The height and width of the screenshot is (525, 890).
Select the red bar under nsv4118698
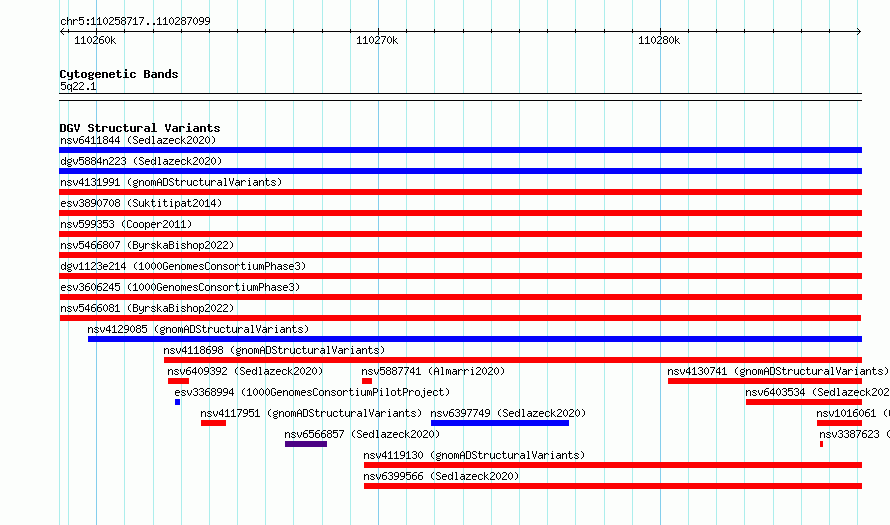coord(513,360)
